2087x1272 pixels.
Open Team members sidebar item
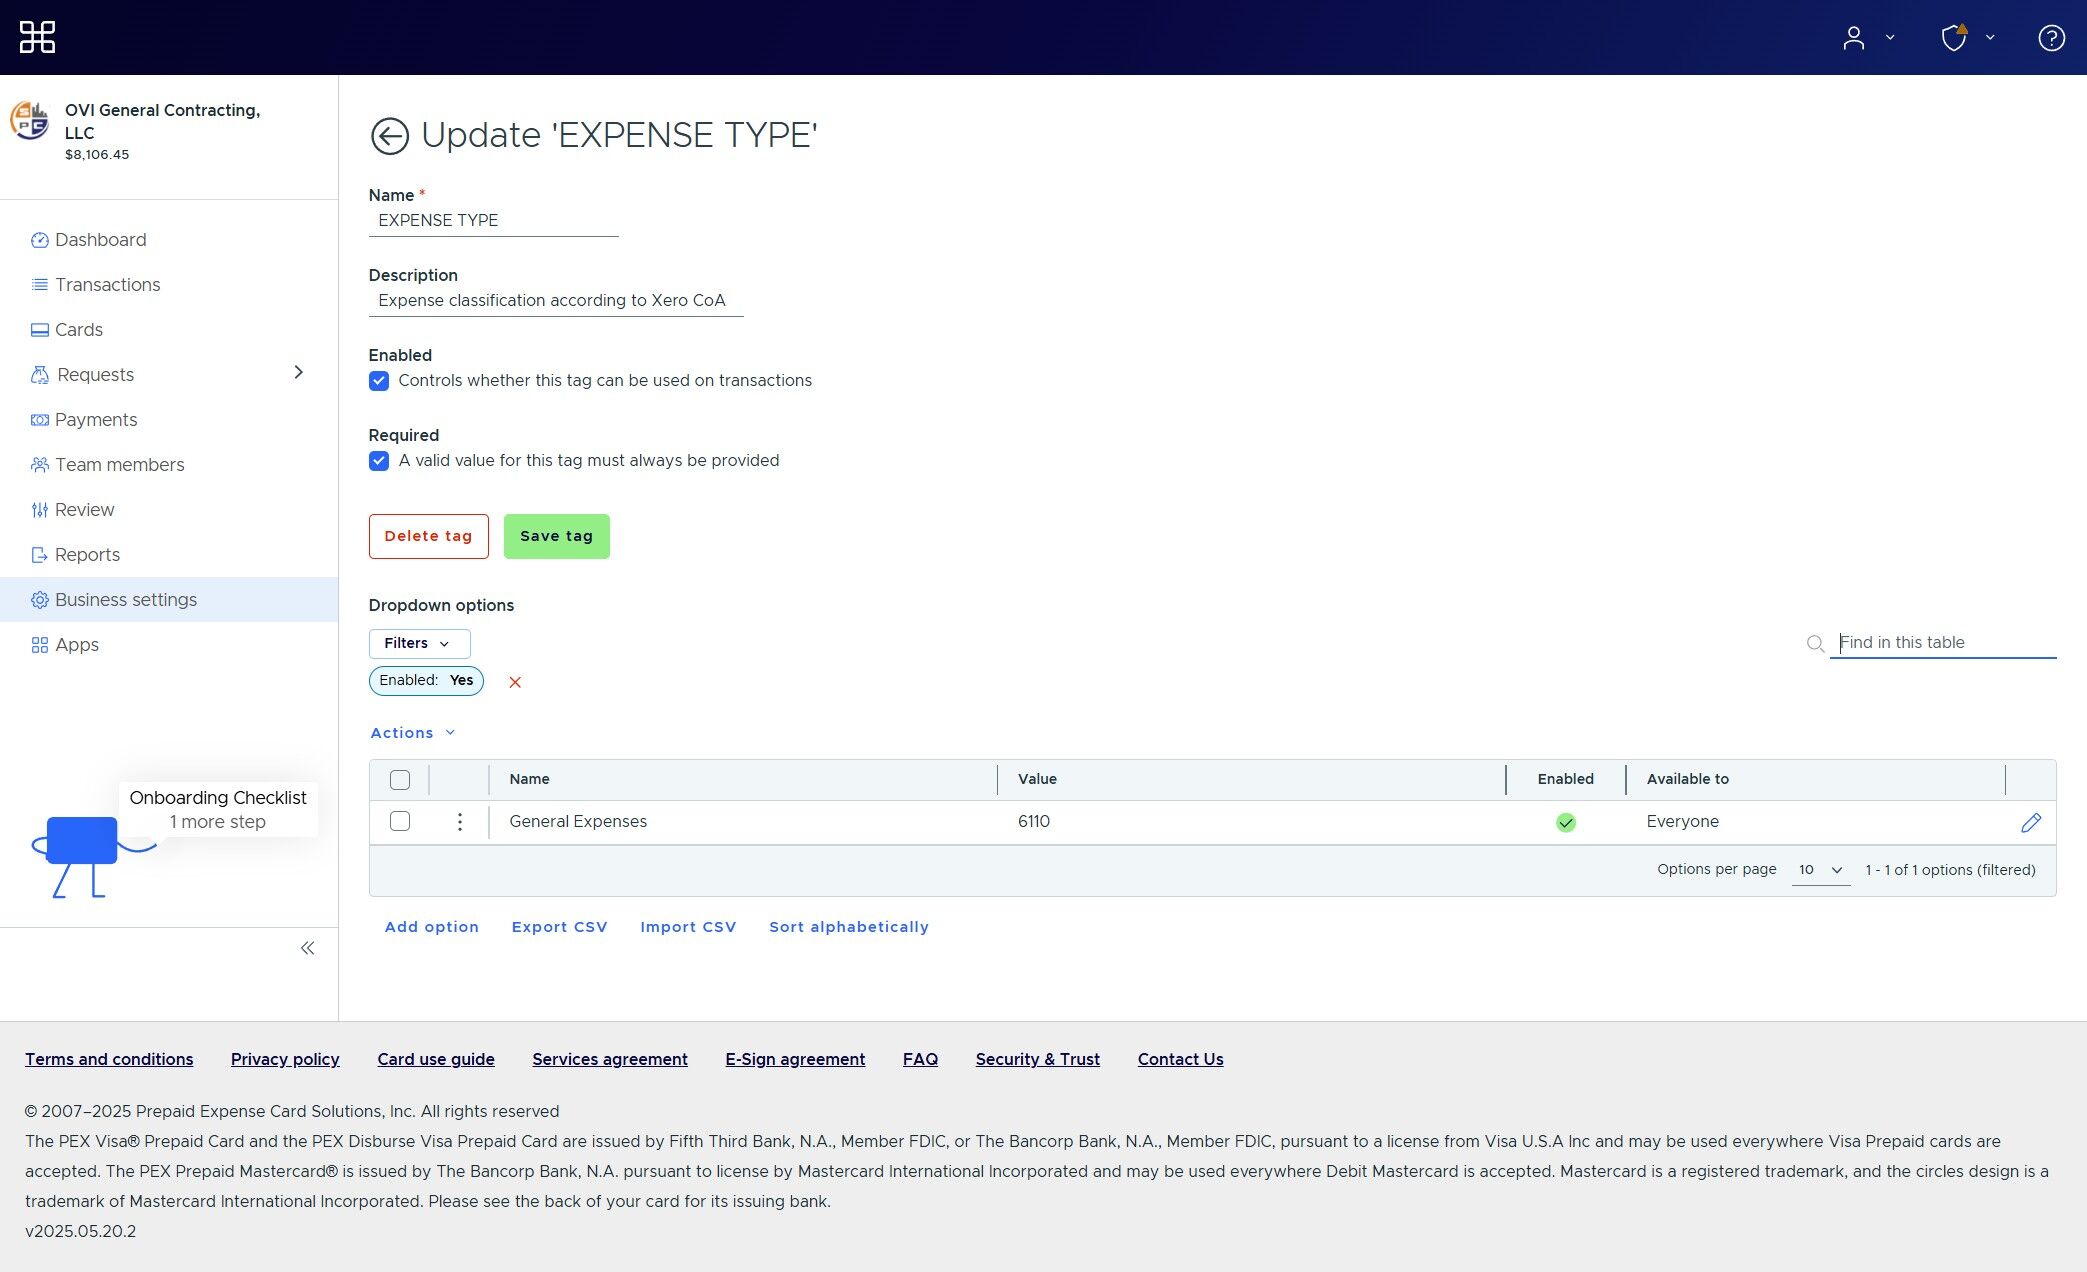click(119, 465)
